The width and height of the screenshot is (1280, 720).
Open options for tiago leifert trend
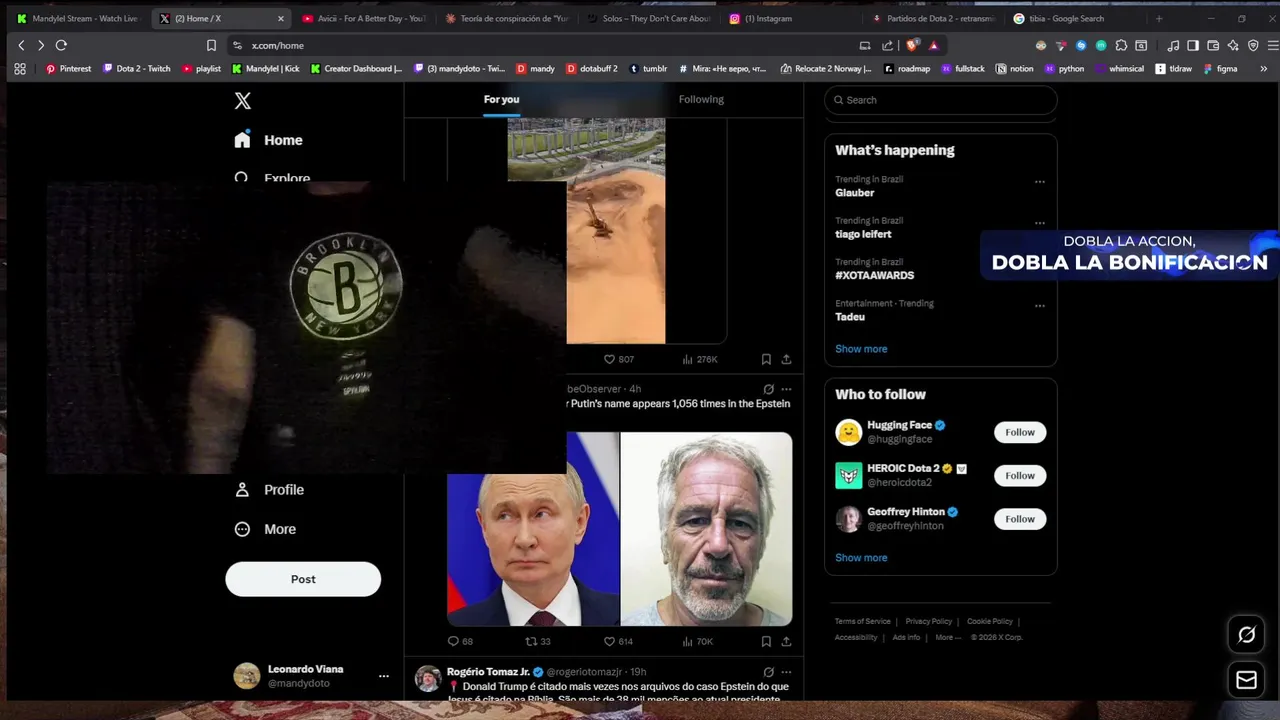pos(1040,223)
